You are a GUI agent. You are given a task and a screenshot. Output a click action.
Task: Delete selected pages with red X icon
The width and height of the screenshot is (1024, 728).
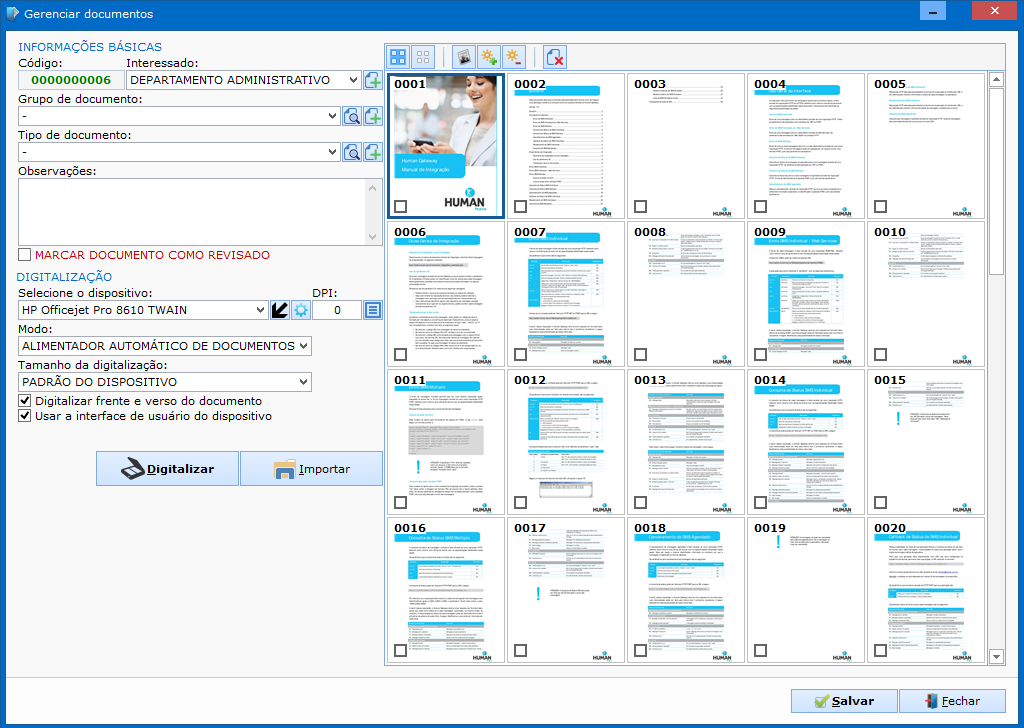click(554, 57)
